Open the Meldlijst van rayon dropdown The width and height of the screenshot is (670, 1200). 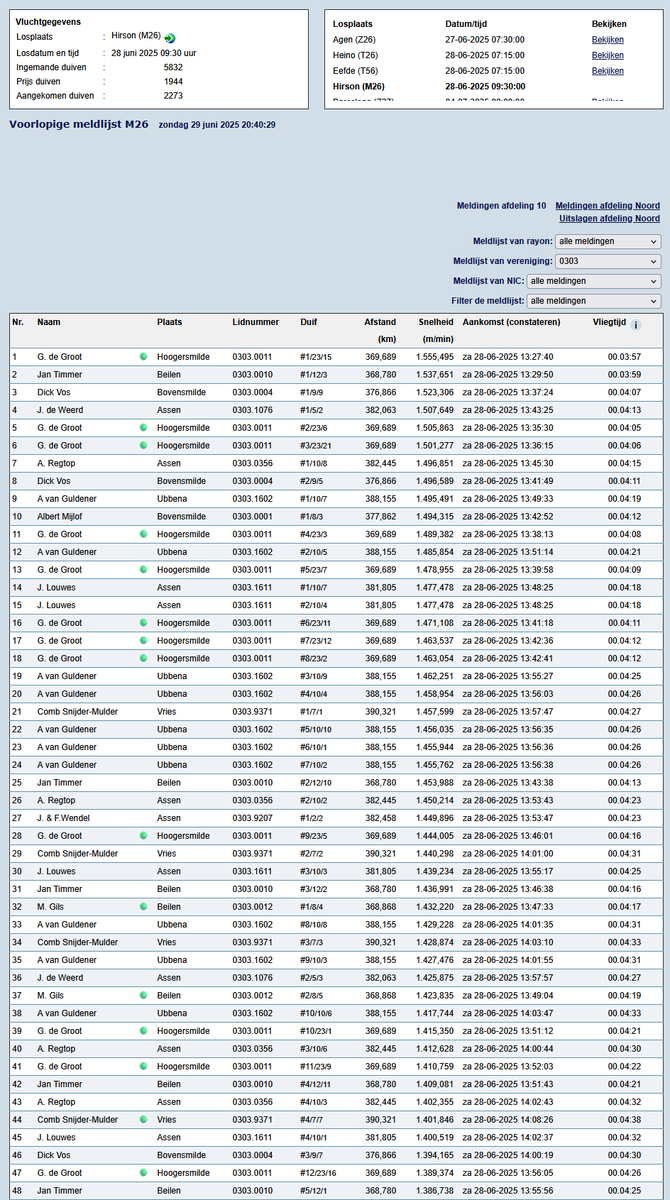[x=608, y=241]
